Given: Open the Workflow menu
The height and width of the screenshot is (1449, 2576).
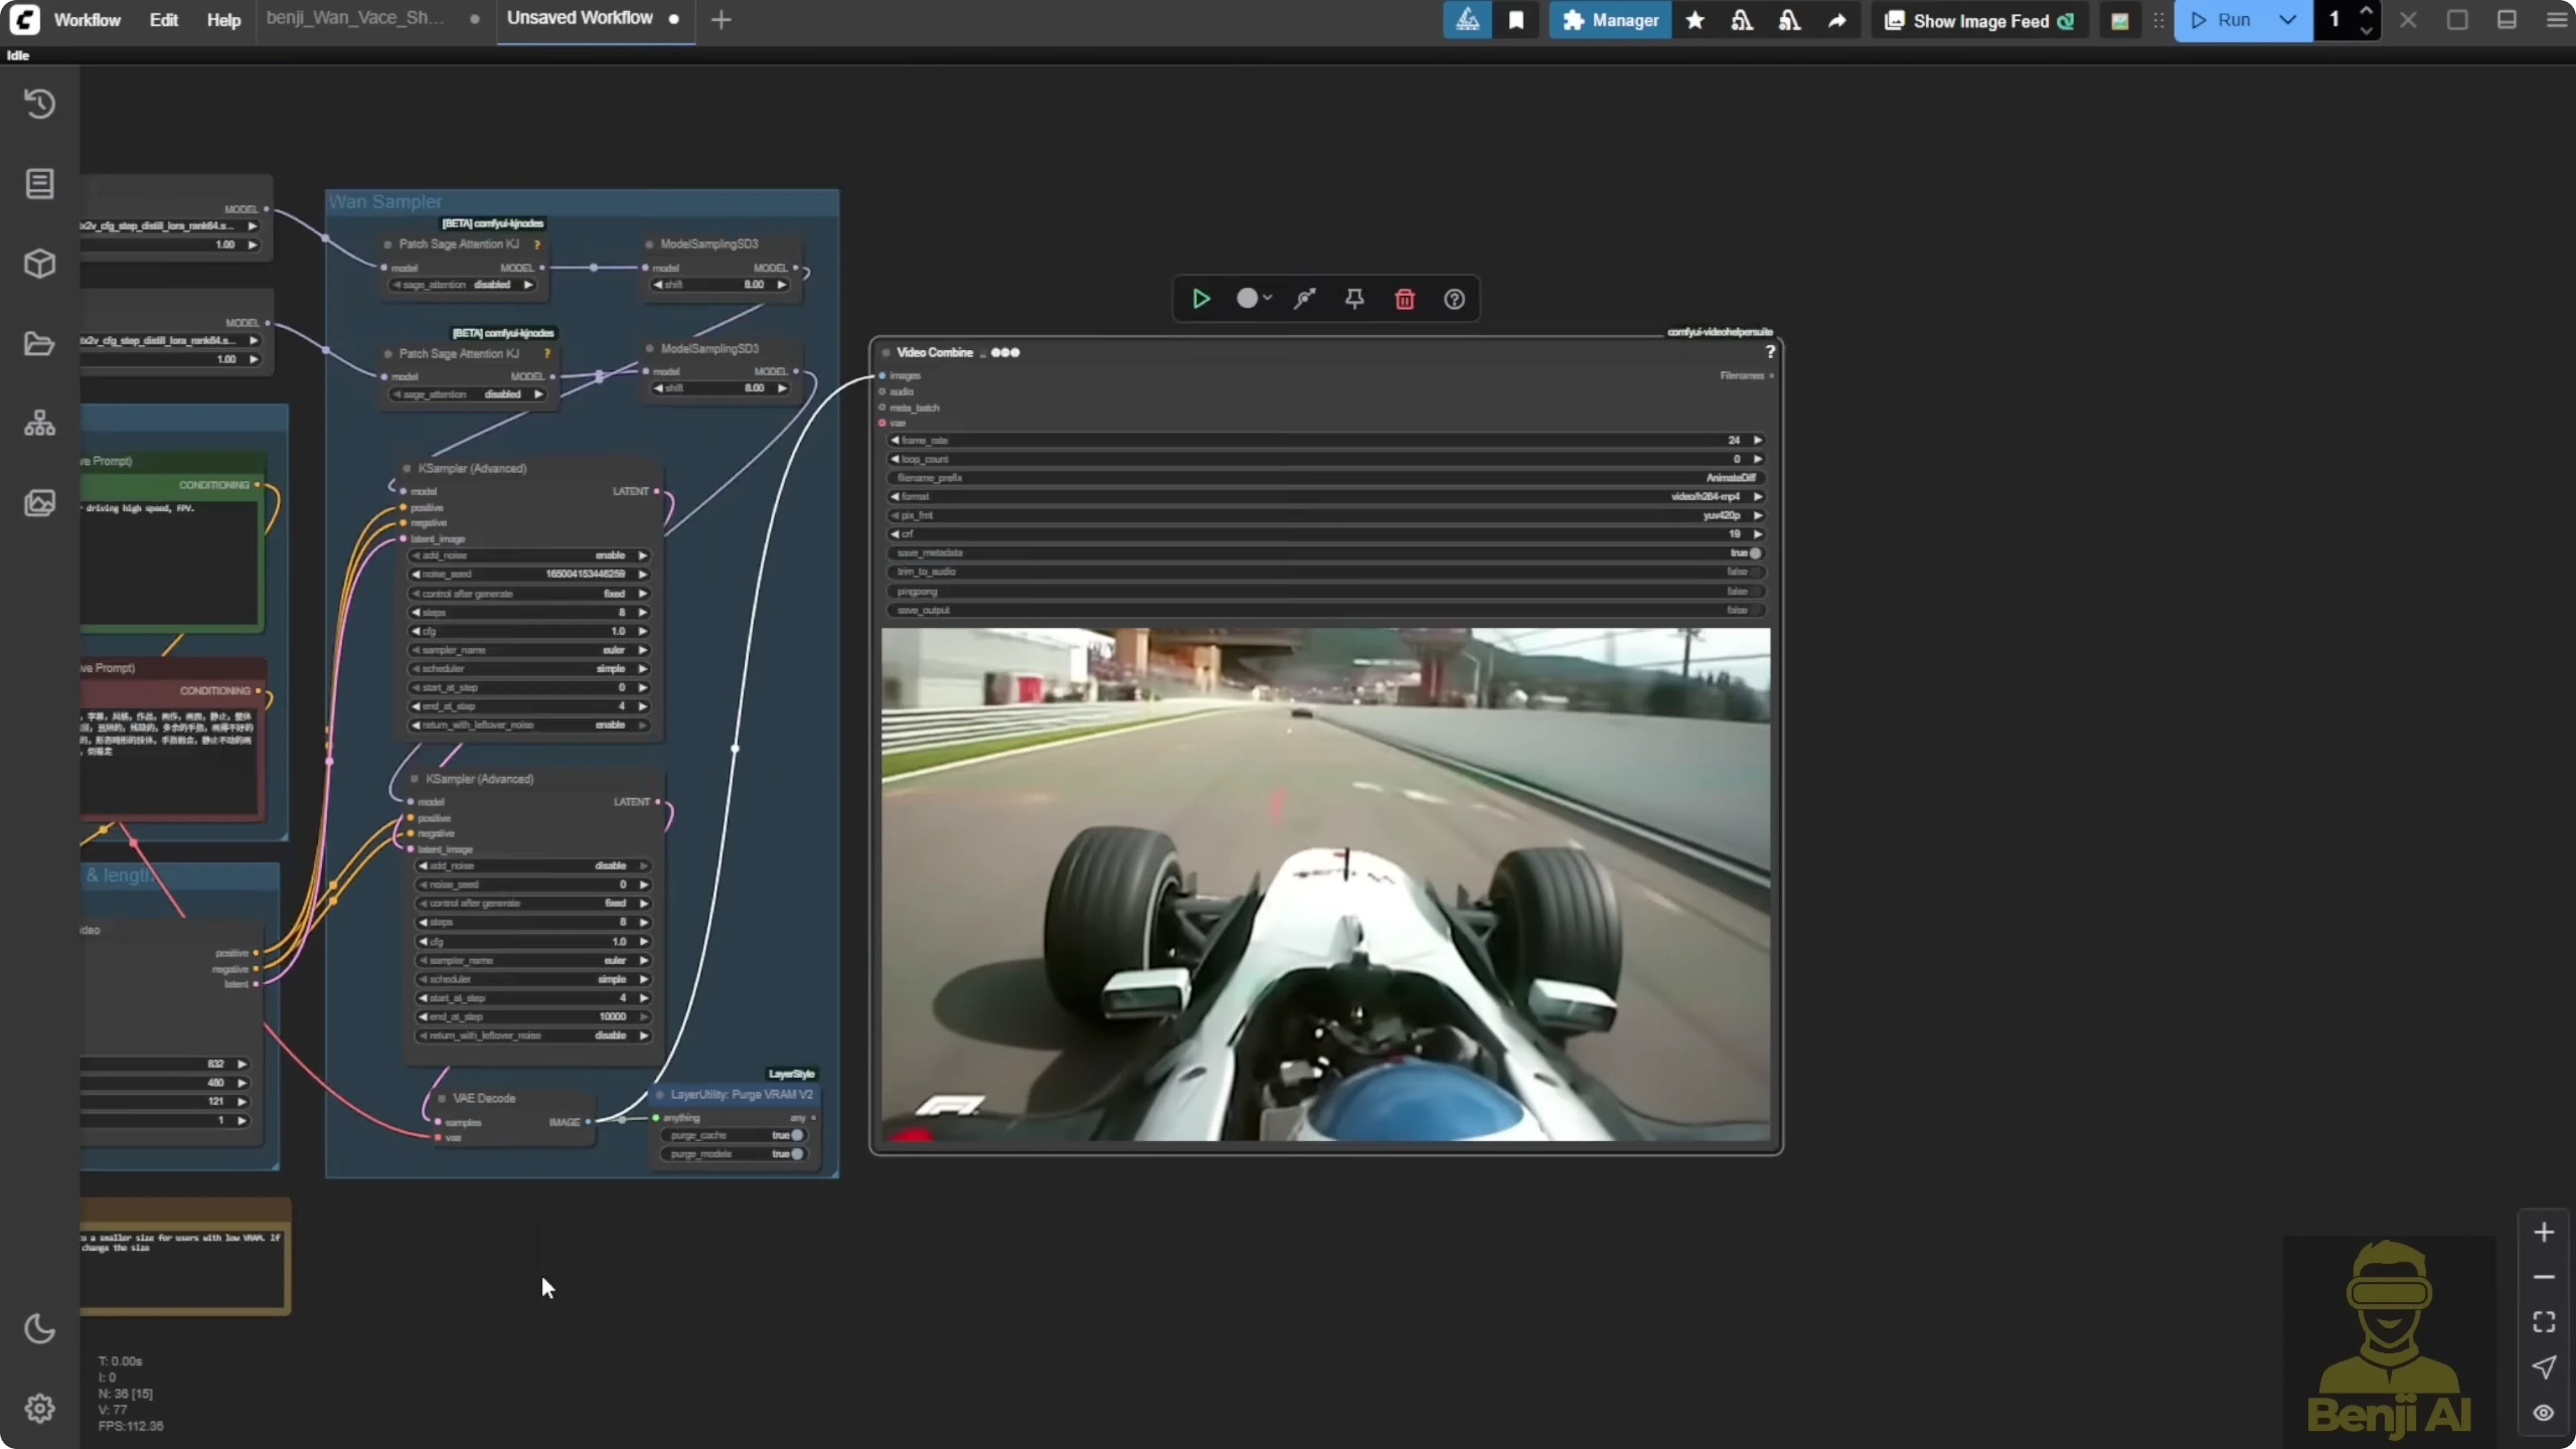Looking at the screenshot, I should 87,19.
